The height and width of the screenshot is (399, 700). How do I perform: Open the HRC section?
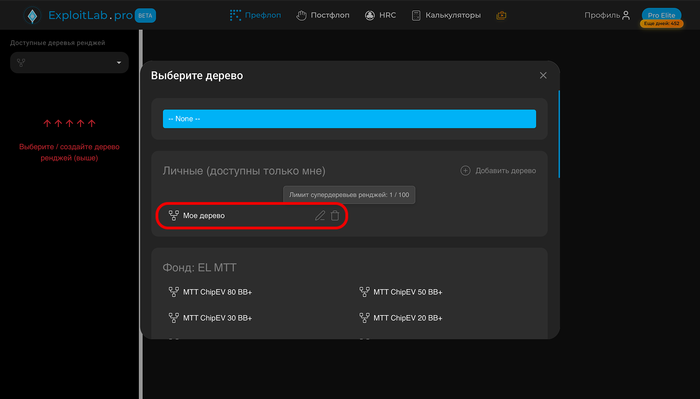coord(380,15)
